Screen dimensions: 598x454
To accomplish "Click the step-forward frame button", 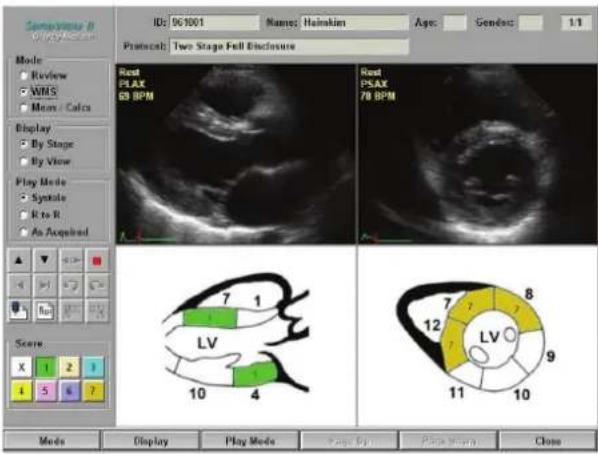I will 45,285.
